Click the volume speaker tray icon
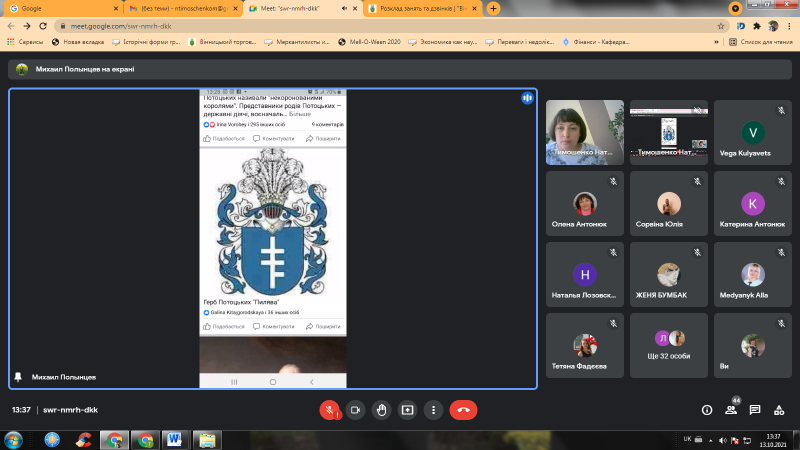The image size is (800, 450). coord(722,440)
